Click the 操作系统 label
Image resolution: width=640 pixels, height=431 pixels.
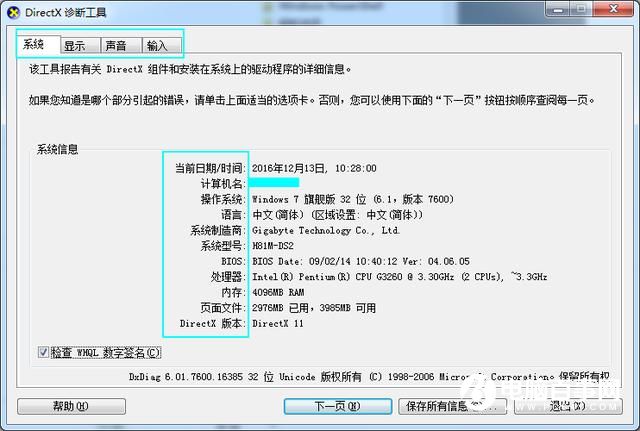223,199
